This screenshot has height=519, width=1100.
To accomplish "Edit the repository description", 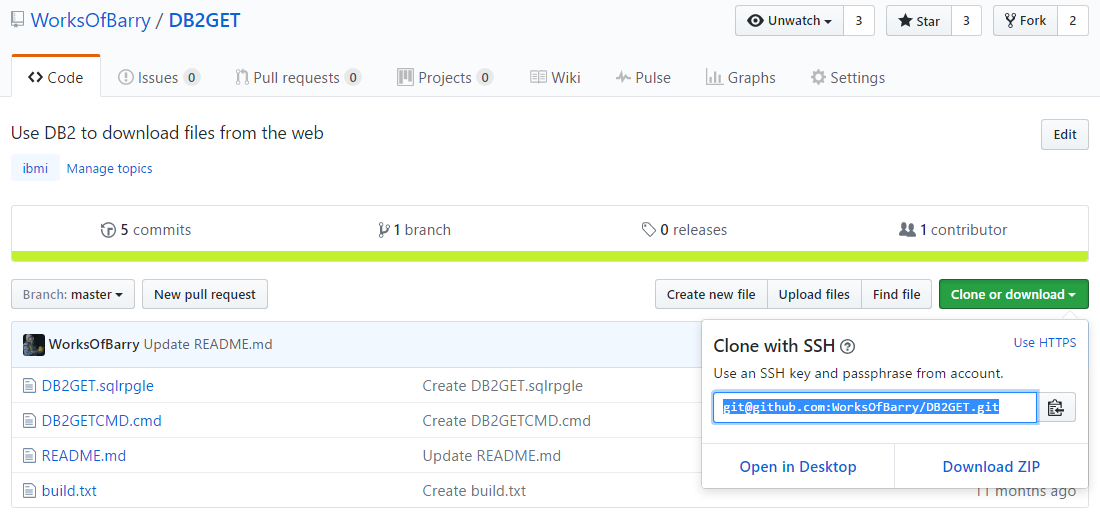I will click(x=1065, y=135).
